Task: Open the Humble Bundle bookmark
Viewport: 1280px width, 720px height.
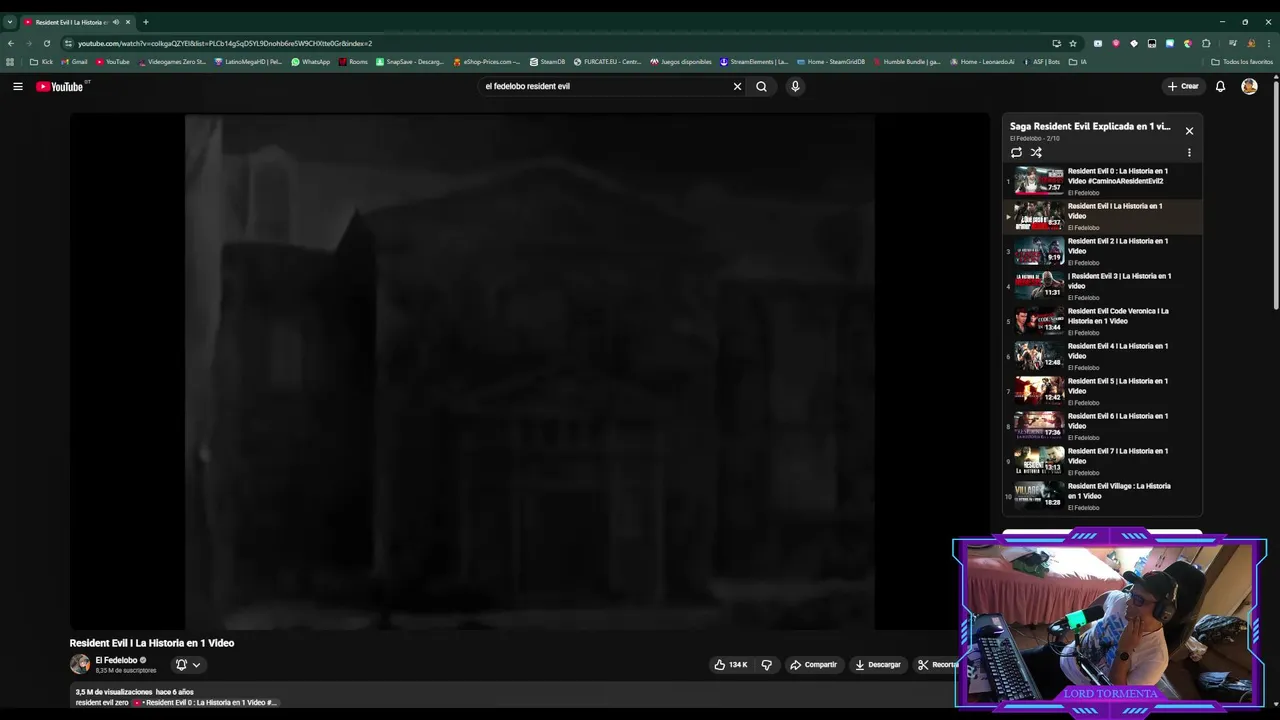Action: click(x=907, y=62)
